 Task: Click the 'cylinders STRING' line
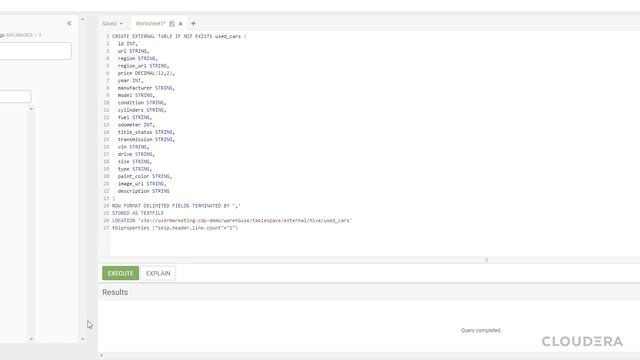coord(142,110)
